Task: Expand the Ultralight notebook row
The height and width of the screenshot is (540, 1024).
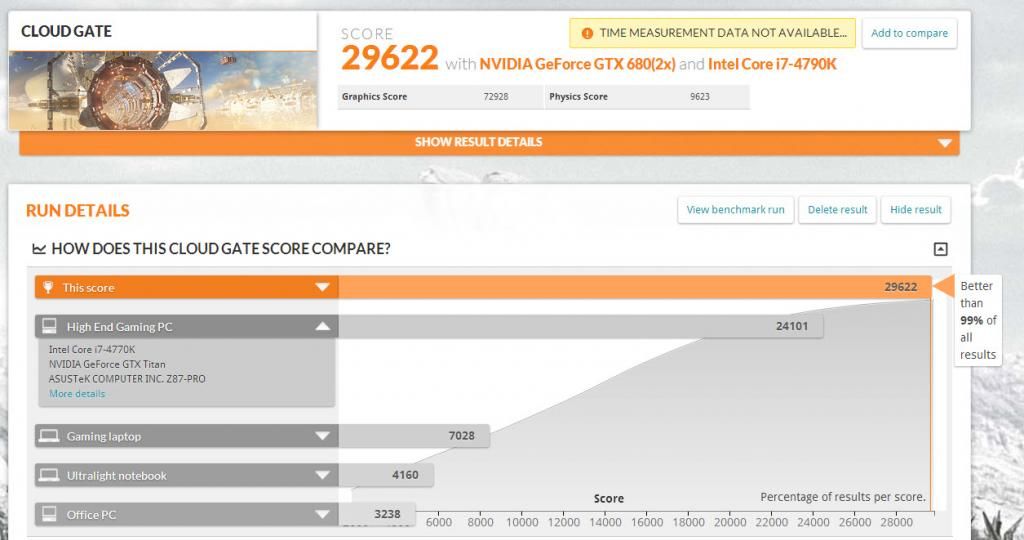Action: click(322, 476)
